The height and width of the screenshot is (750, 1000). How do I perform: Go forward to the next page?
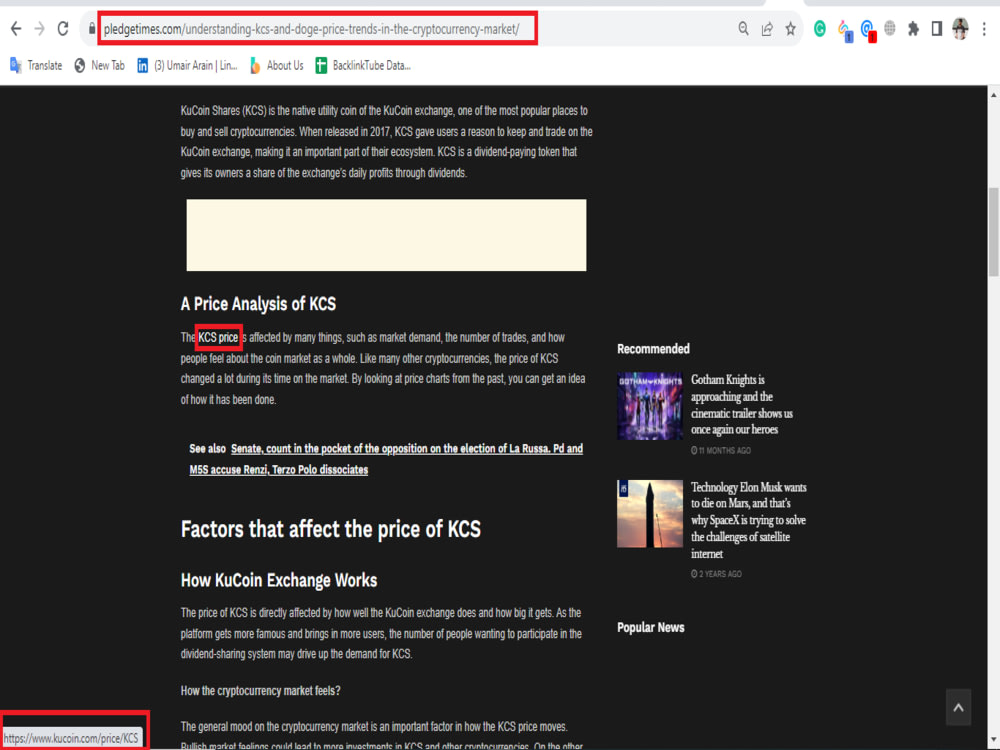[x=40, y=29]
